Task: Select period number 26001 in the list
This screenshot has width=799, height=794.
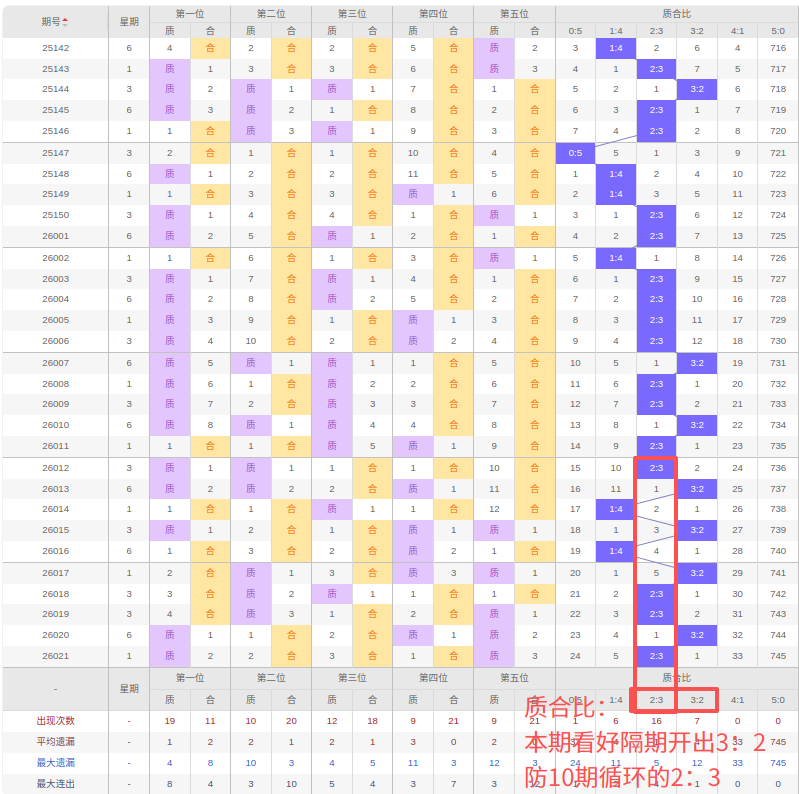Action: click(x=56, y=236)
